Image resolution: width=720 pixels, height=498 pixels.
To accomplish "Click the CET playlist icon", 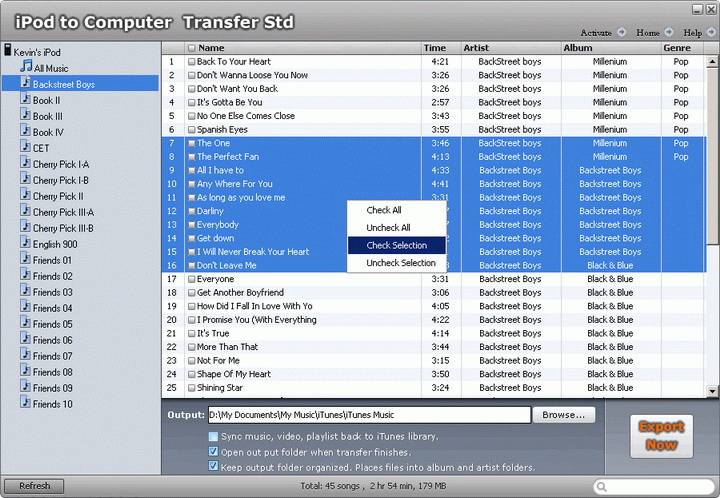I will (x=26, y=147).
